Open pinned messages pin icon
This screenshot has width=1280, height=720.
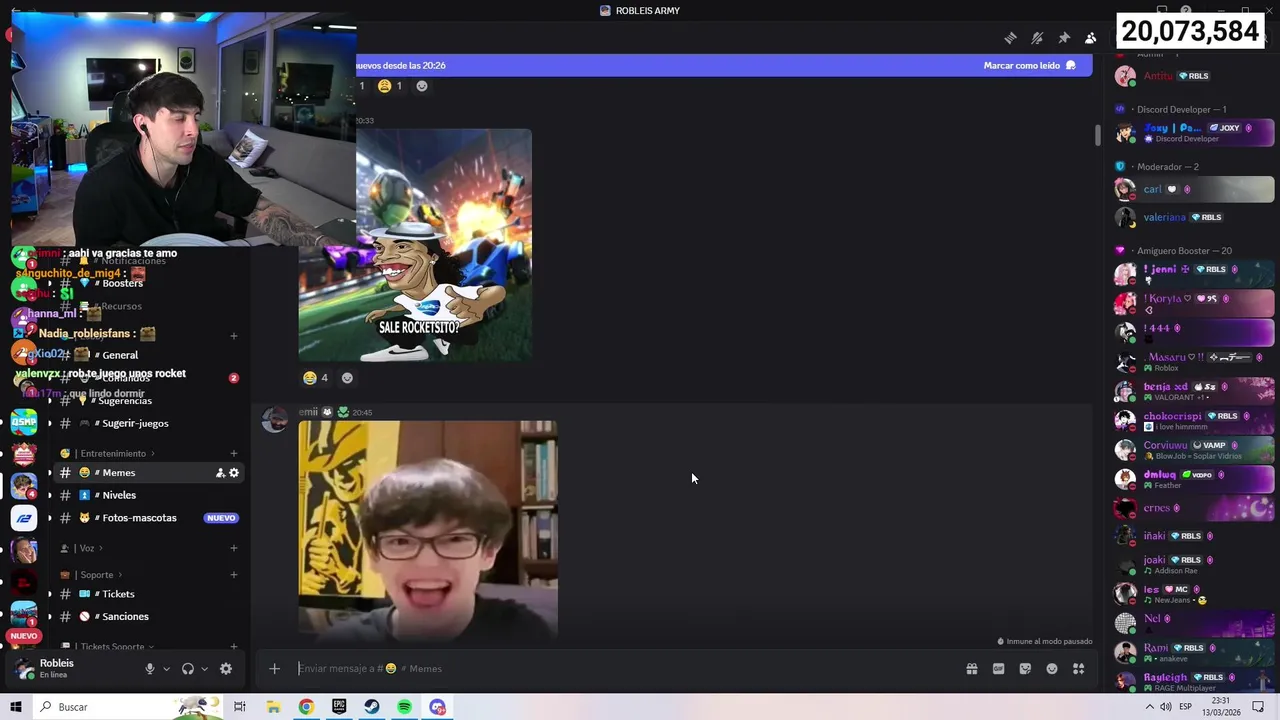[1064, 38]
